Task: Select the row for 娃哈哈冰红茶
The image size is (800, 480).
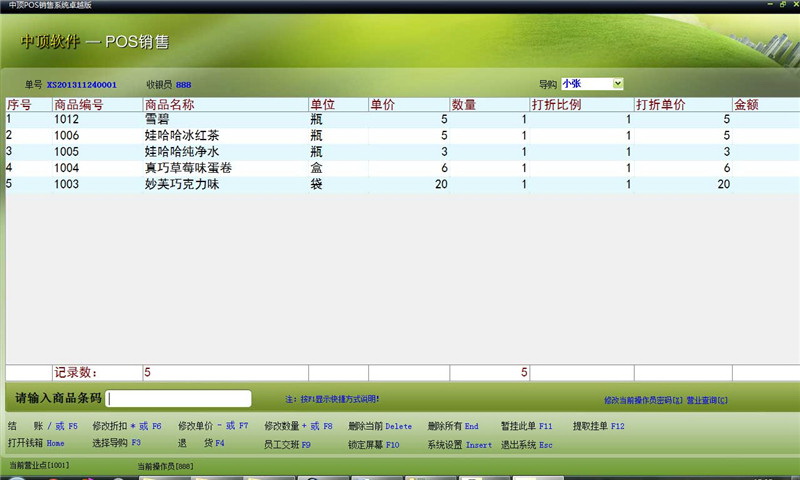Action: pyautogui.click(x=403, y=136)
